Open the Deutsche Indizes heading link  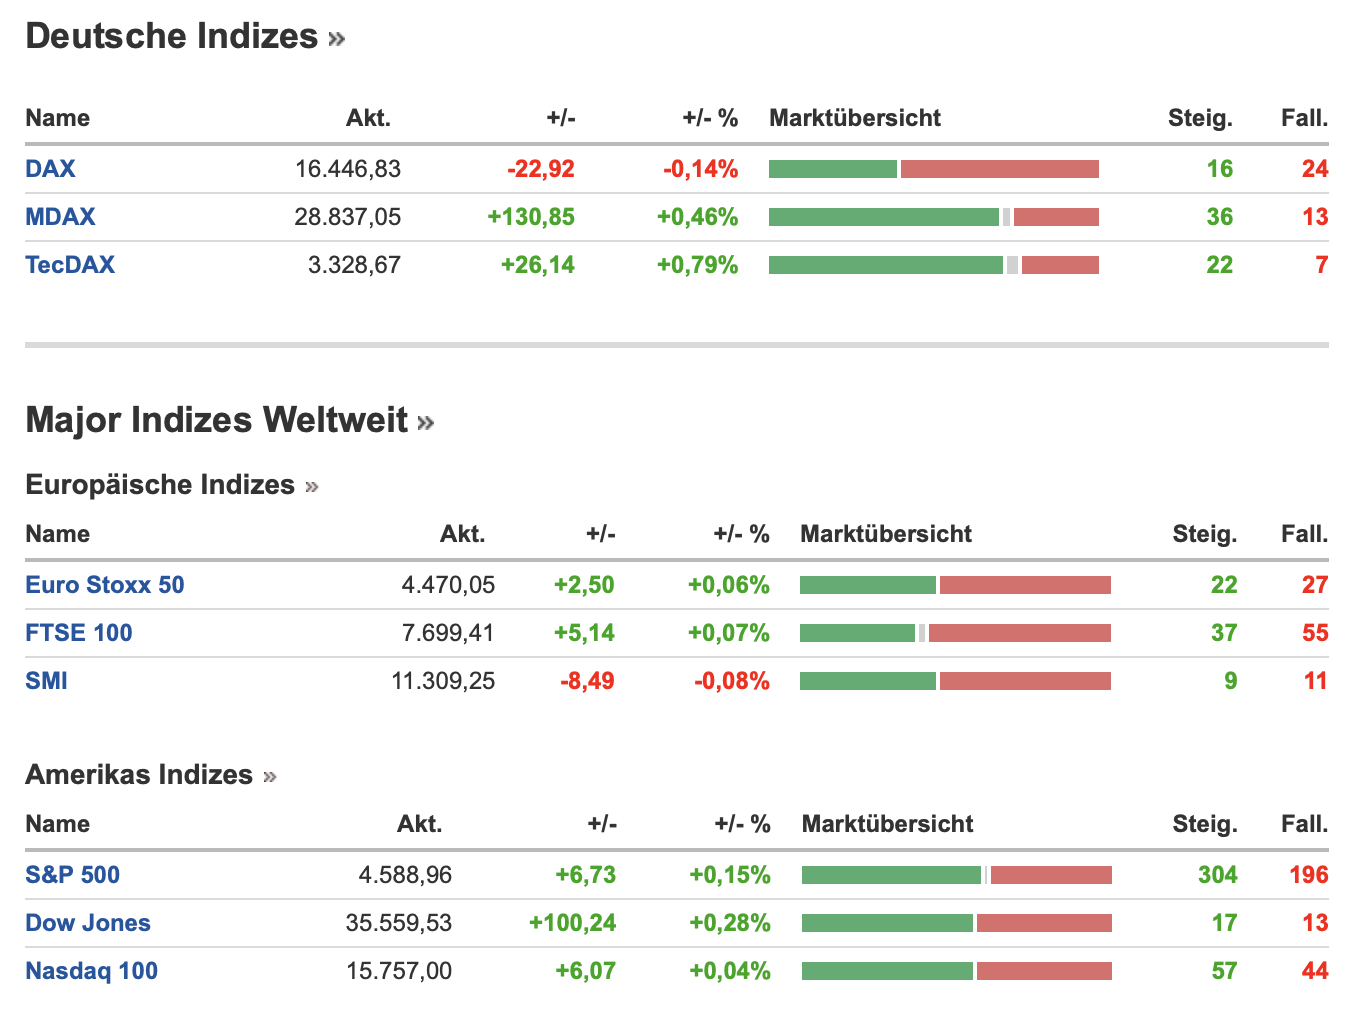coord(184,37)
